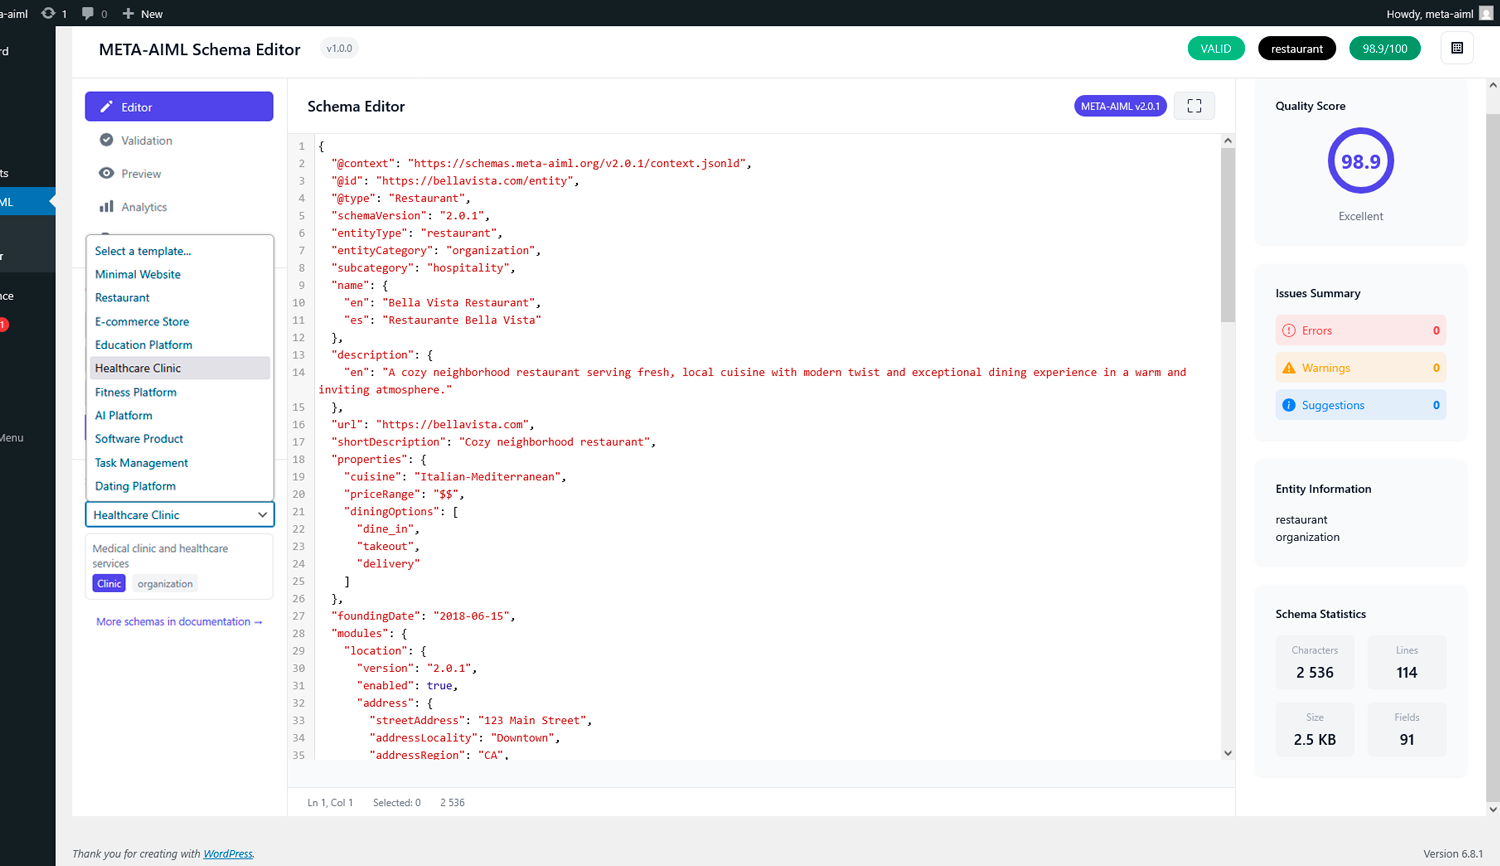
Task: Select the E-commerce Store template
Action: 180,321
